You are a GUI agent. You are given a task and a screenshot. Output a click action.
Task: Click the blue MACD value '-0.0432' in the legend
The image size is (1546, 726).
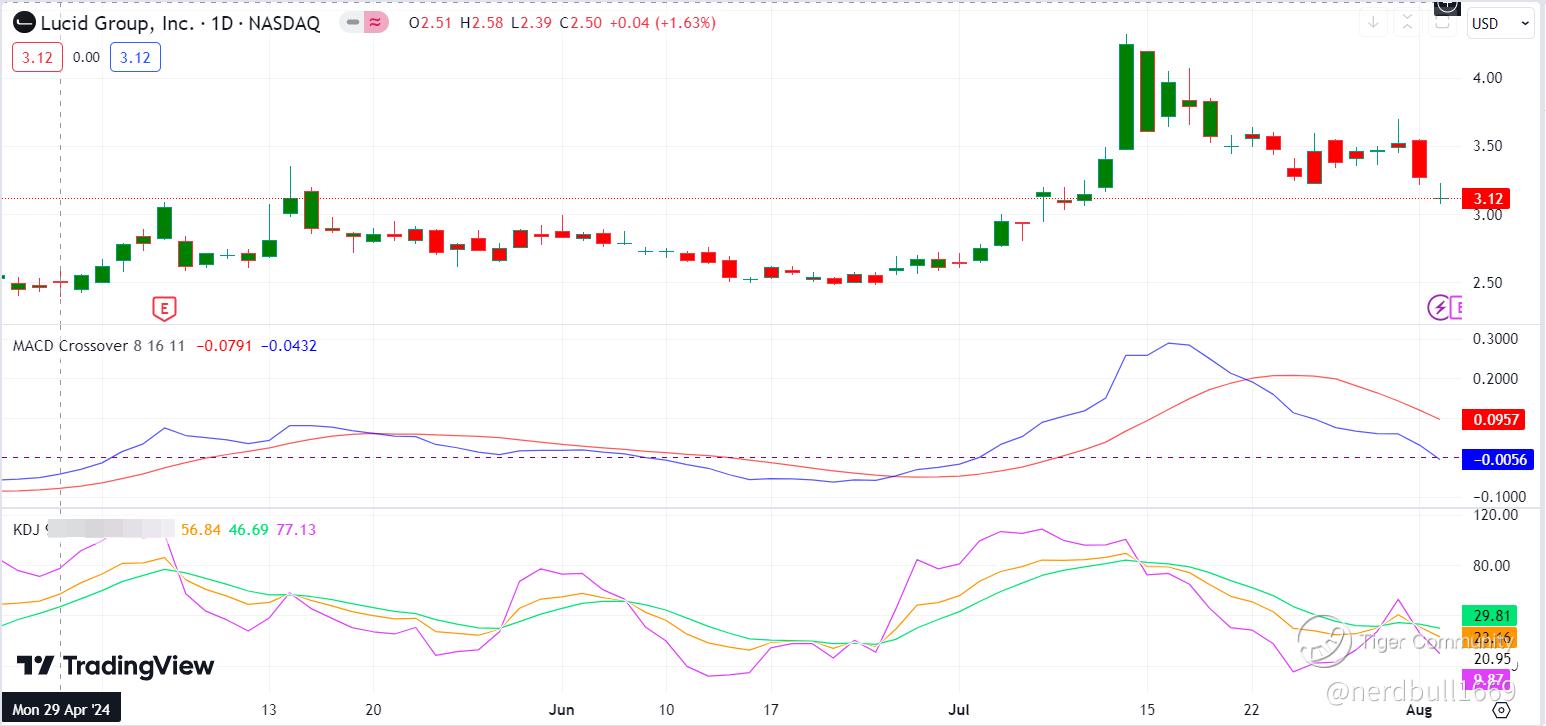pyautogui.click(x=288, y=346)
